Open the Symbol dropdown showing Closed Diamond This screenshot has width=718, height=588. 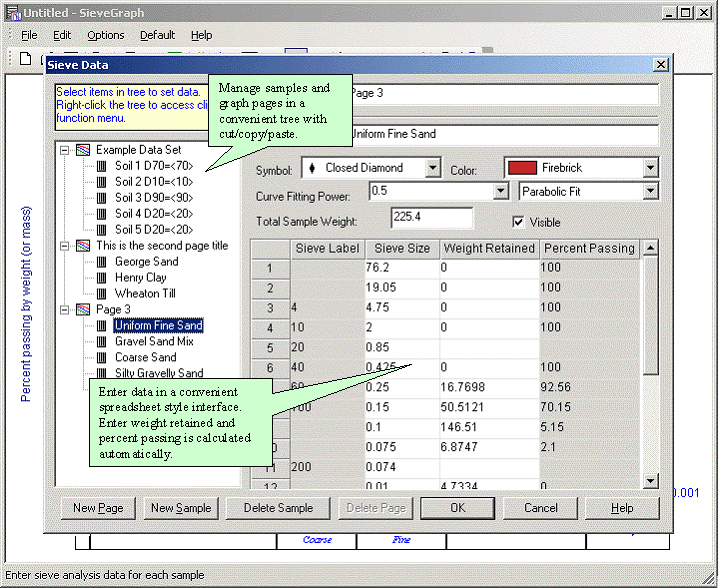click(432, 168)
